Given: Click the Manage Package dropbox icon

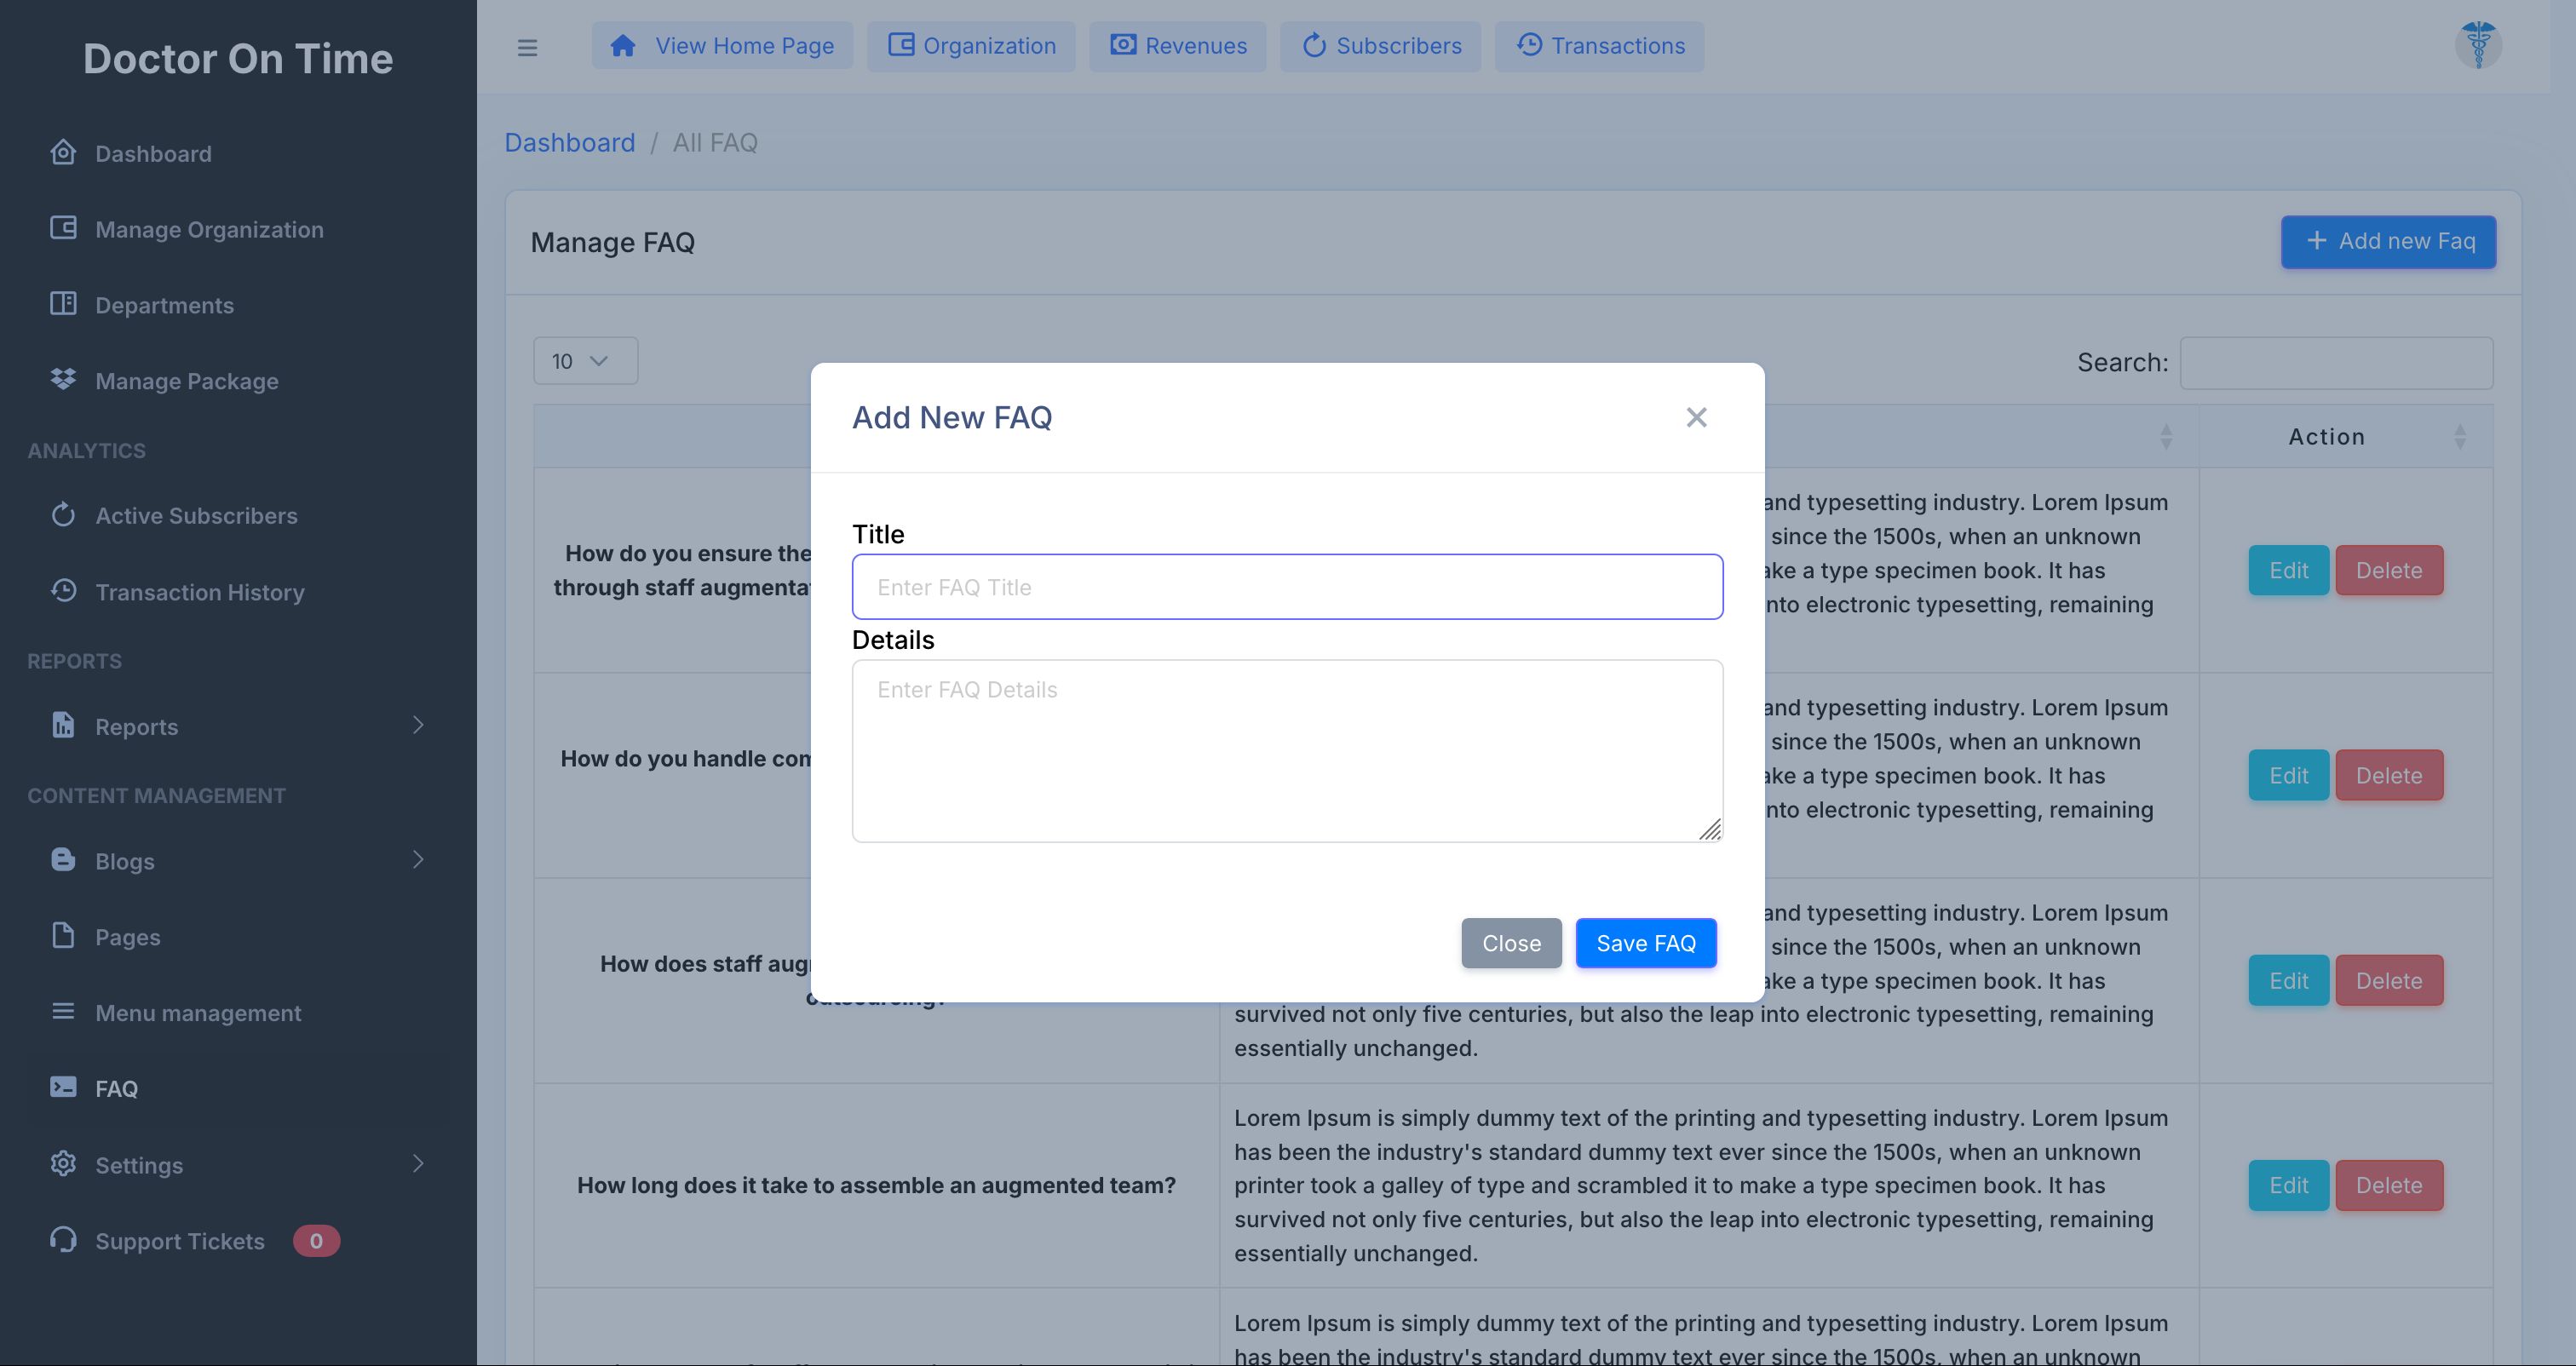Looking at the screenshot, I should pos(63,379).
